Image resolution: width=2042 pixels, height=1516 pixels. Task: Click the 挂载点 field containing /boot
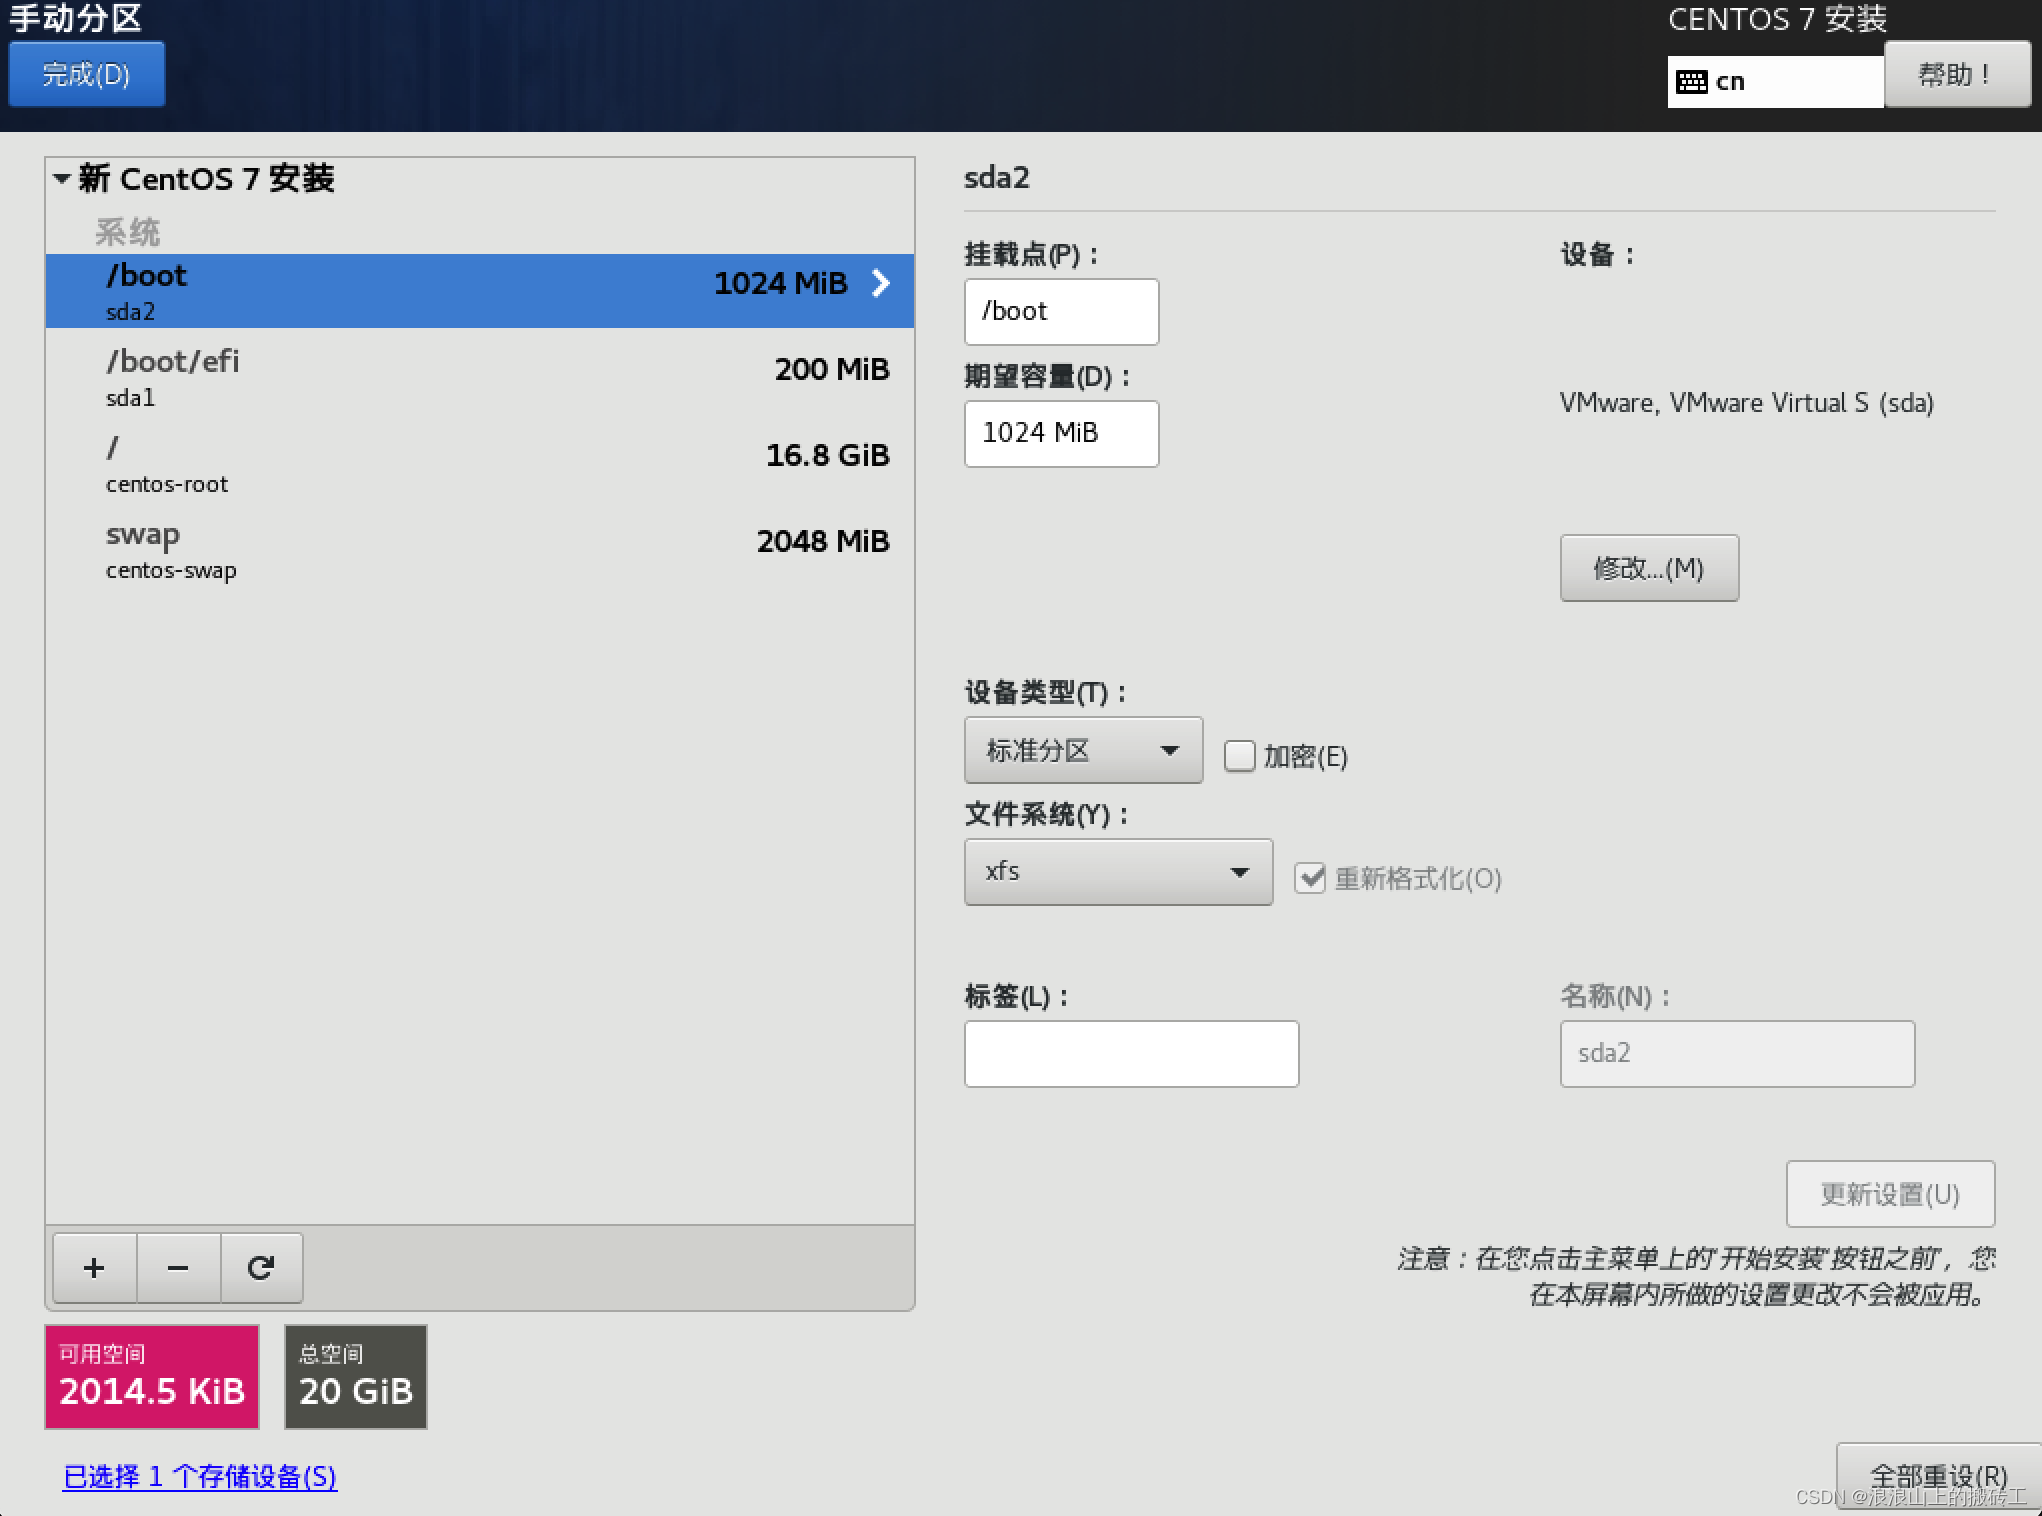click(x=1061, y=312)
